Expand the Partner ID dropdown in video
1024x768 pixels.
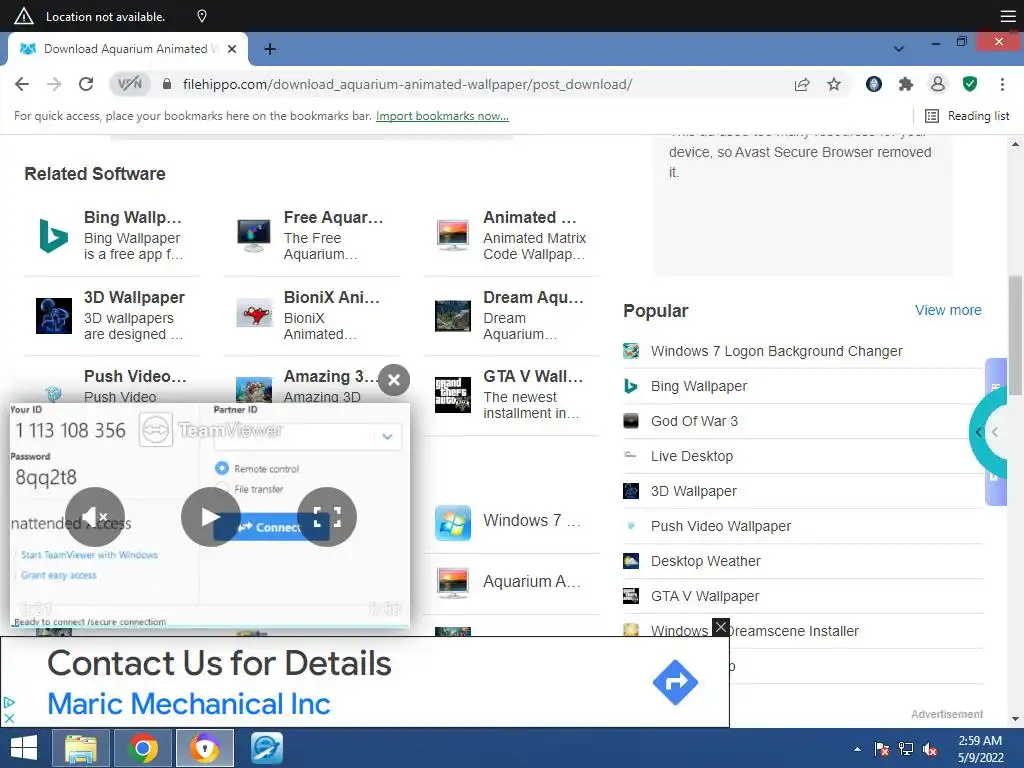pos(387,436)
